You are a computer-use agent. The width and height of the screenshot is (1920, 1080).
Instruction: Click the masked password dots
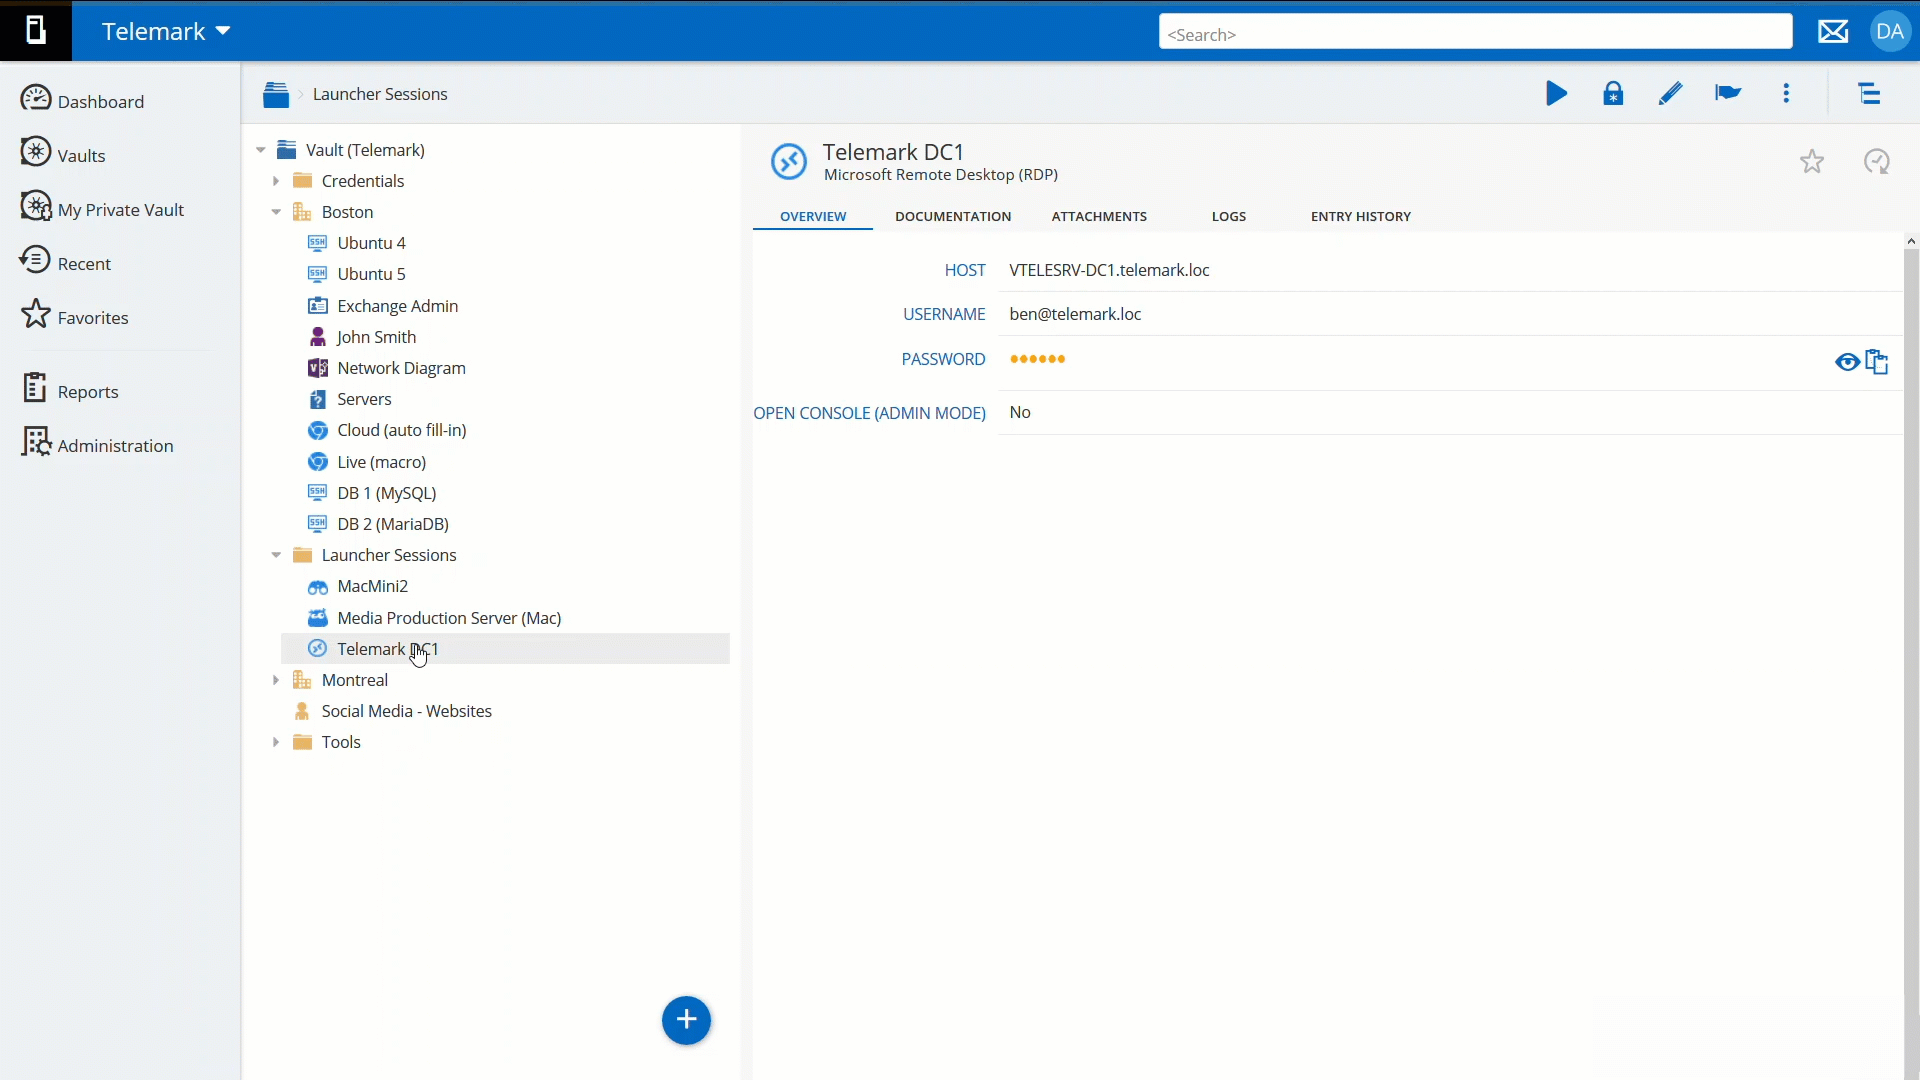[x=1037, y=359]
